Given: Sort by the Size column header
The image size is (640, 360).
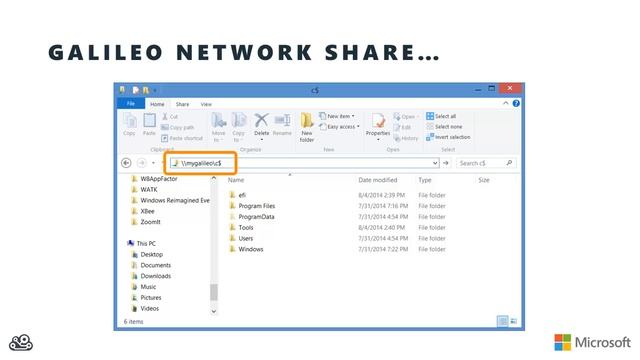Looking at the screenshot, I should 484,180.
